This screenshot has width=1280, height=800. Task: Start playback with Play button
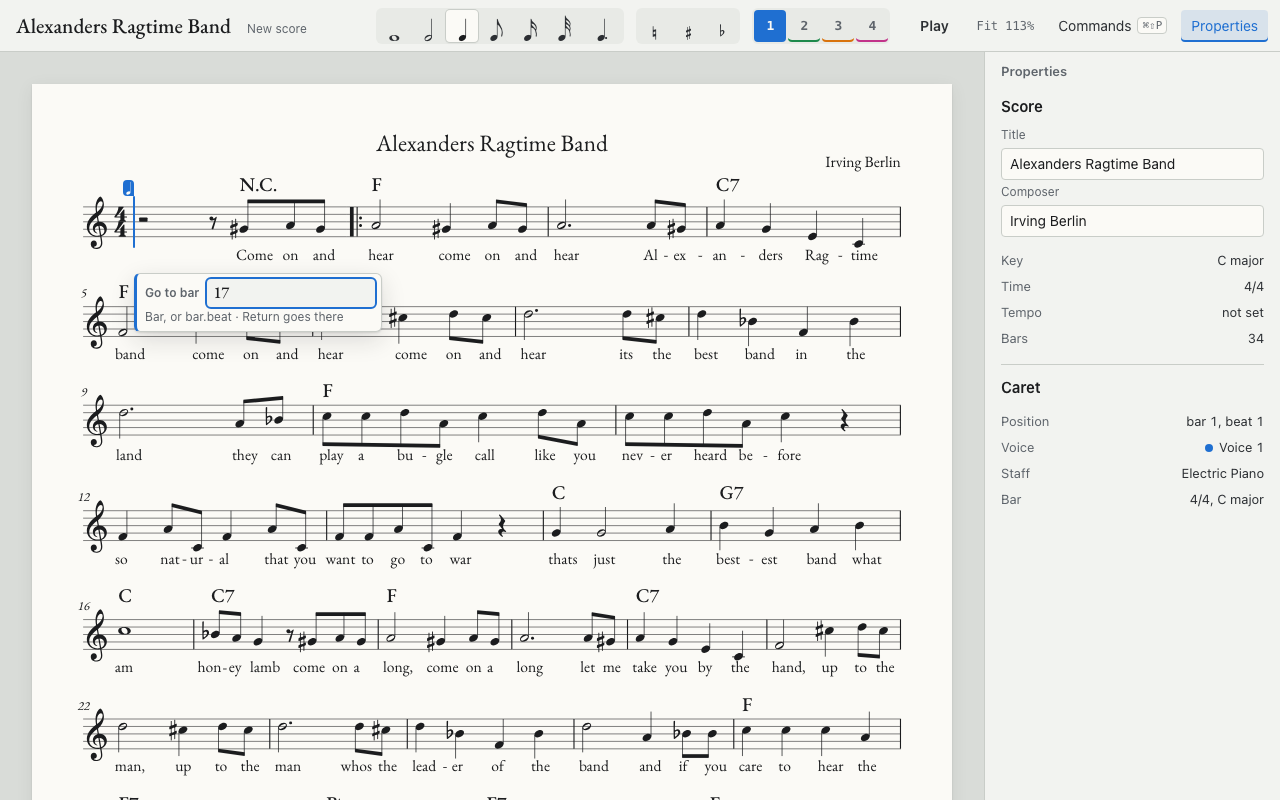coord(934,26)
